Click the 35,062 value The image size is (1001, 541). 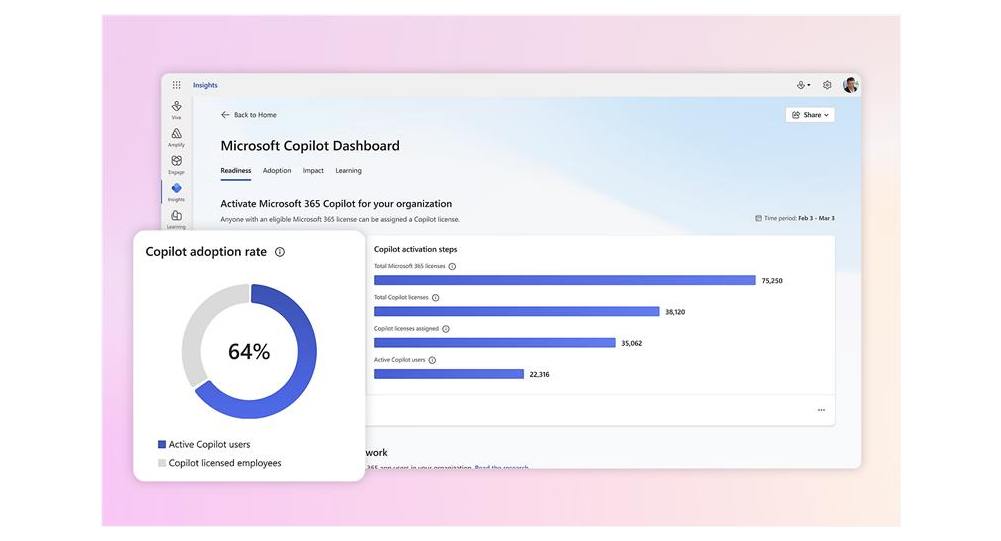[x=631, y=343]
